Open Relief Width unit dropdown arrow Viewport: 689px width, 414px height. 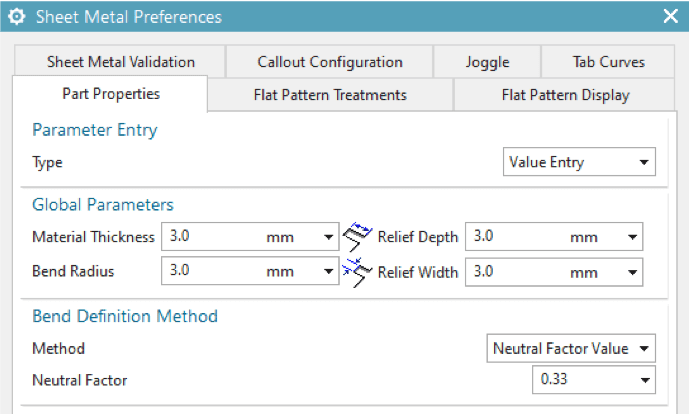click(x=632, y=271)
